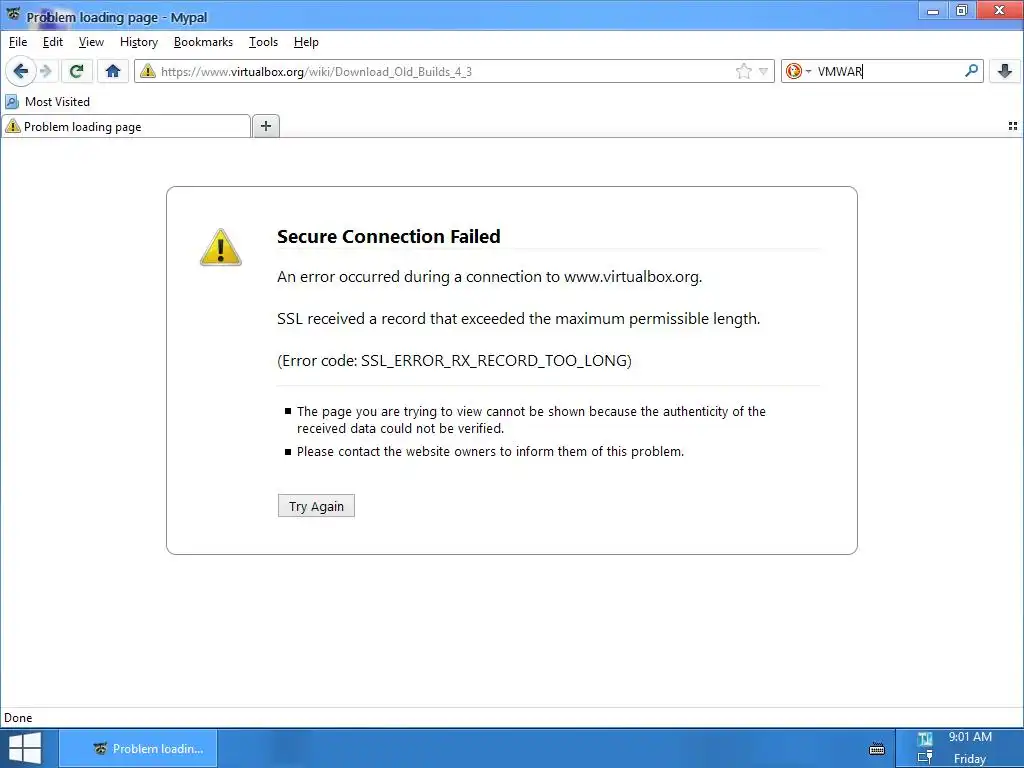Screen dimensions: 1024x768
Task: Open the Help menu
Action: pos(306,42)
